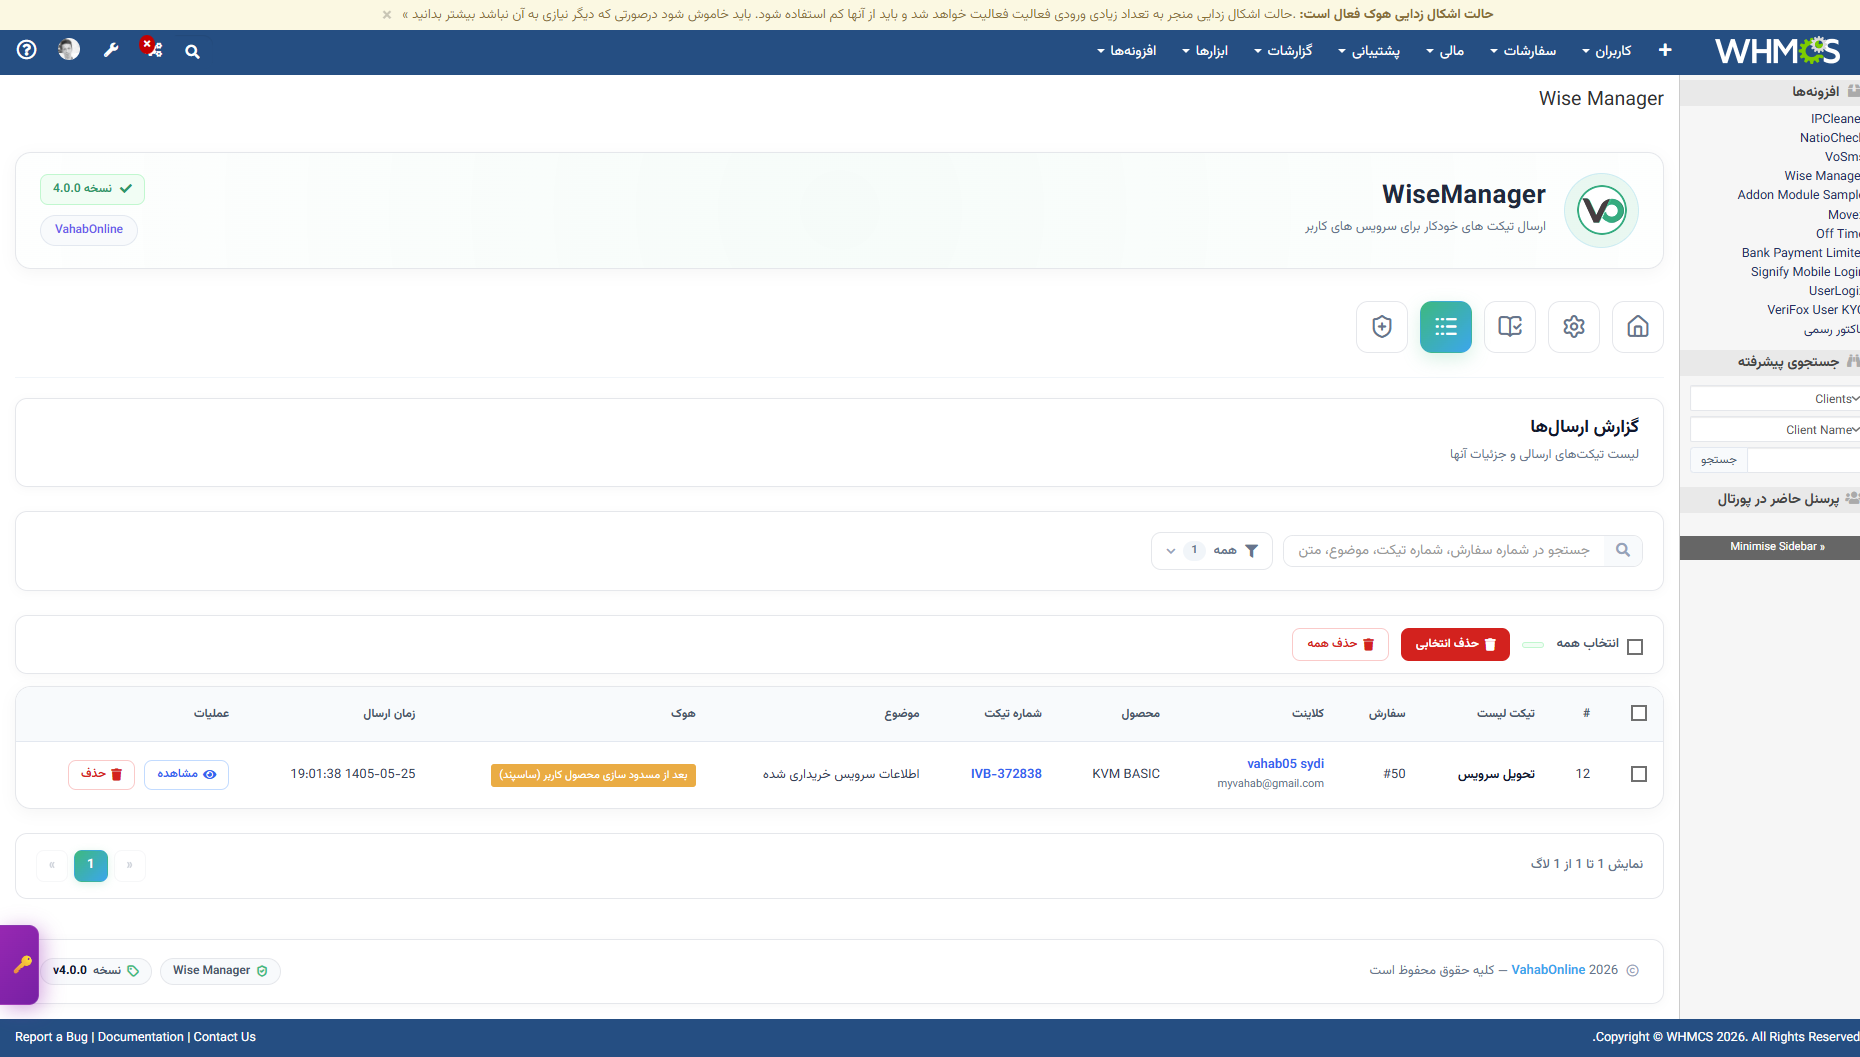Open the help question mark icon
The width and height of the screenshot is (1860, 1057).
click(27, 49)
